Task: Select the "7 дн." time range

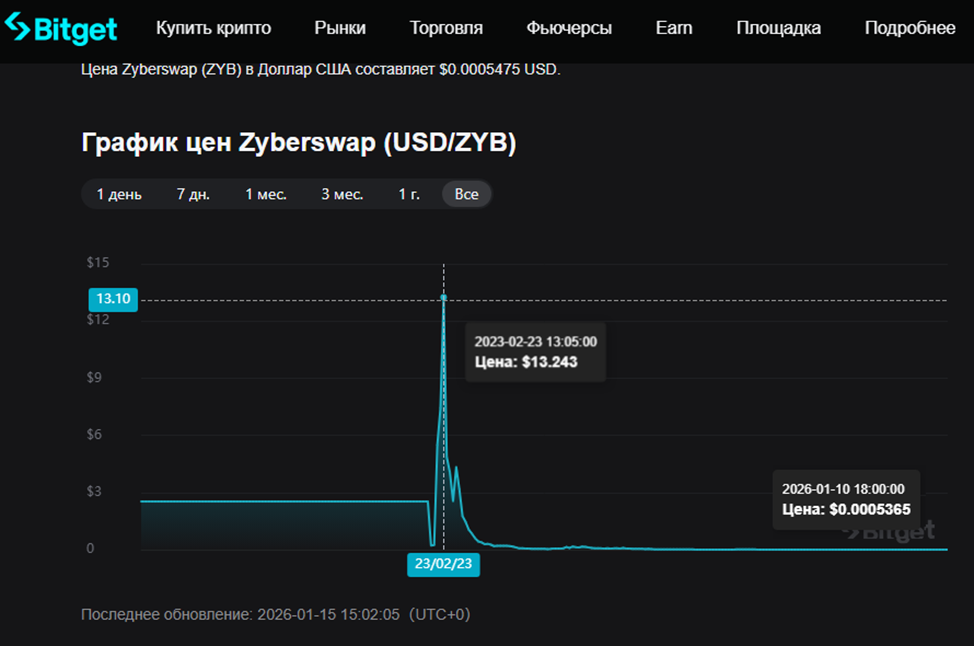Action: tap(192, 194)
